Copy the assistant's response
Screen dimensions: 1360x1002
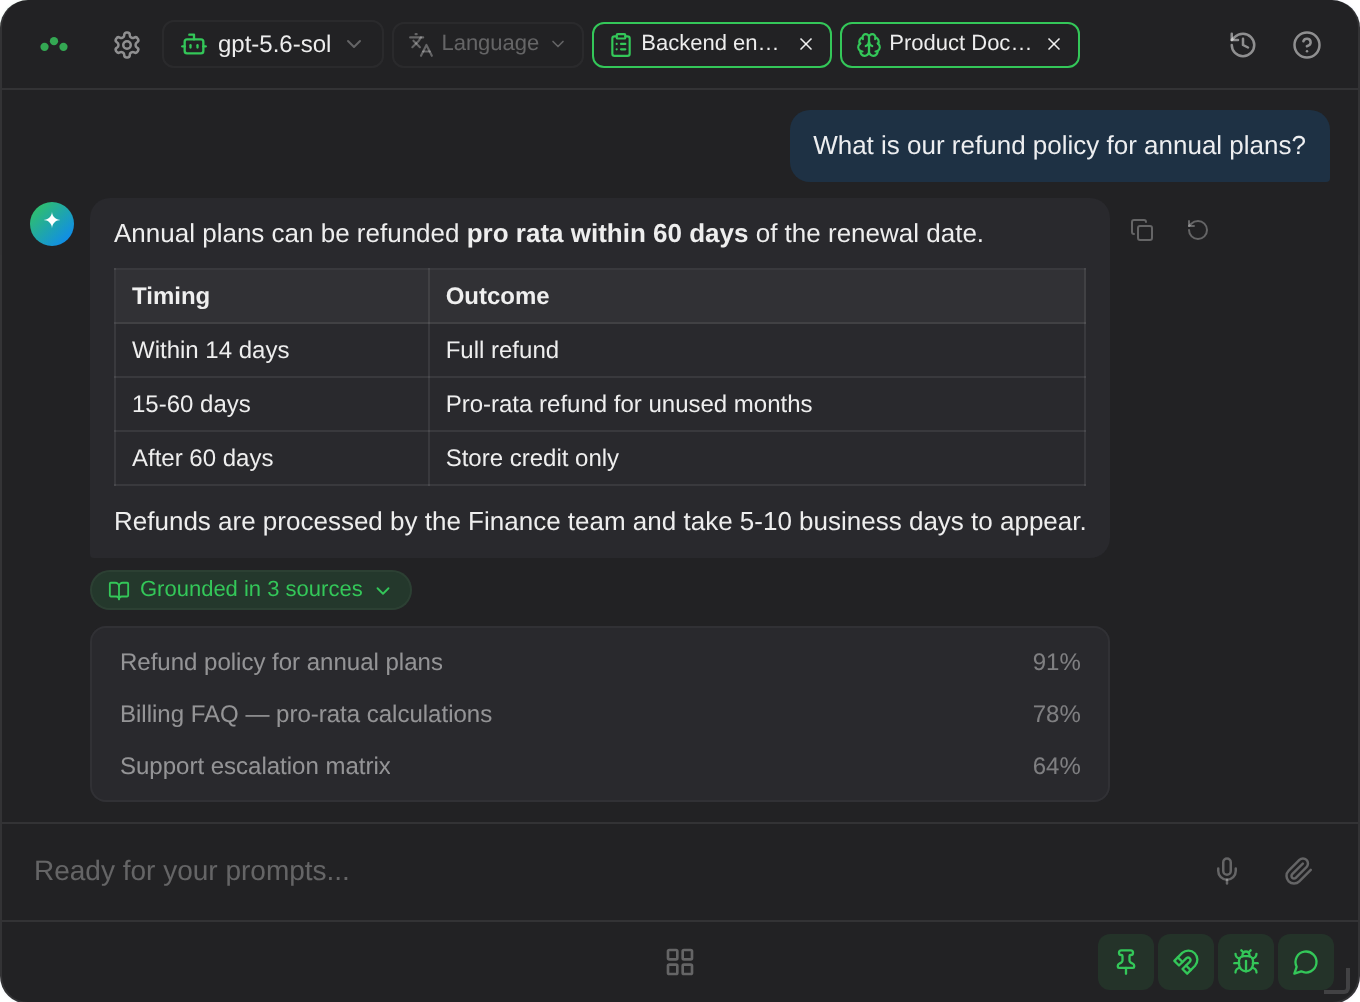1142,230
